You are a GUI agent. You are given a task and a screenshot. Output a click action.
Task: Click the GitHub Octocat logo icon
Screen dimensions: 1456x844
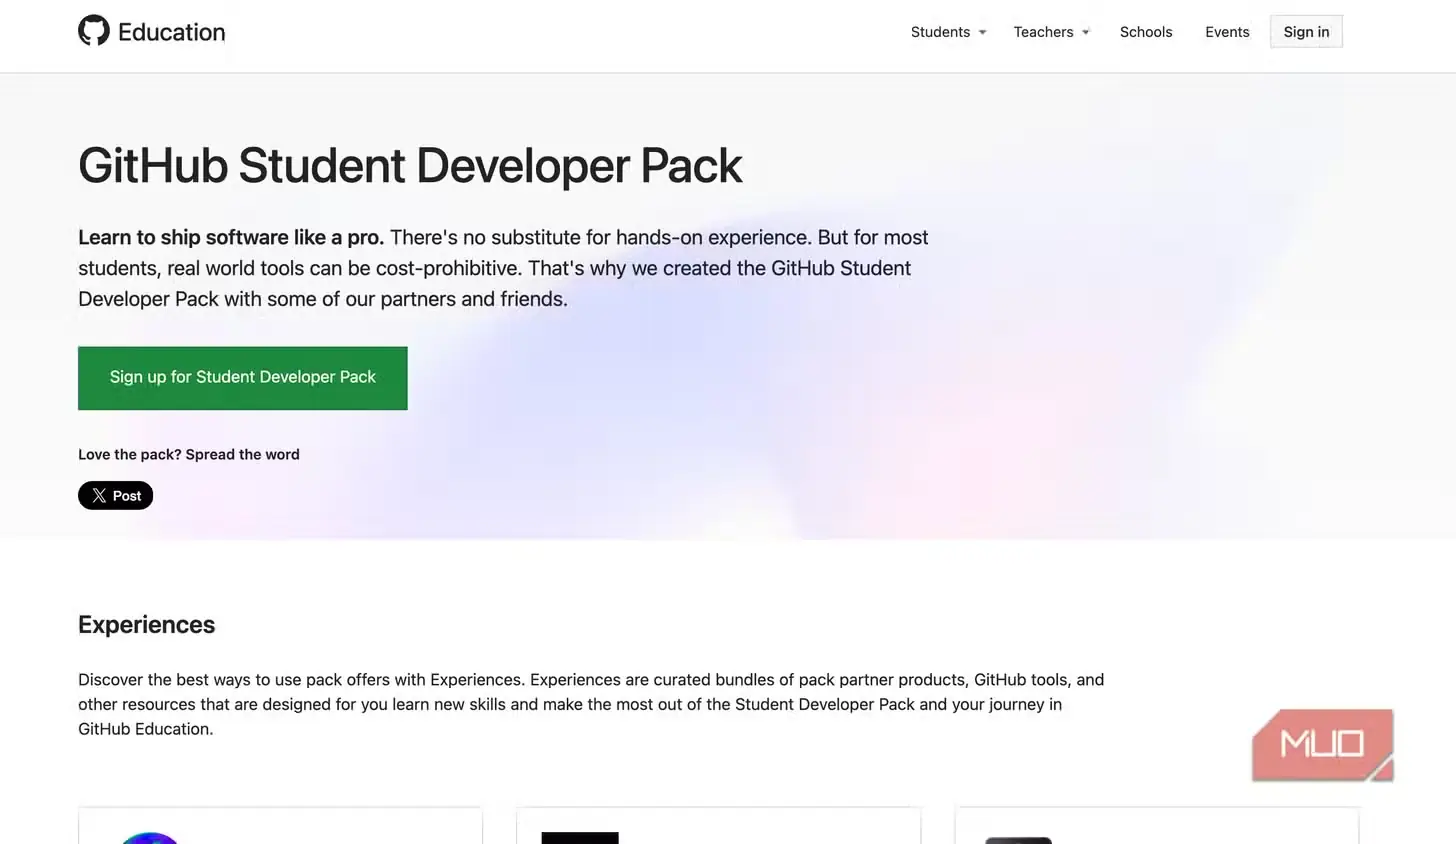click(x=94, y=31)
